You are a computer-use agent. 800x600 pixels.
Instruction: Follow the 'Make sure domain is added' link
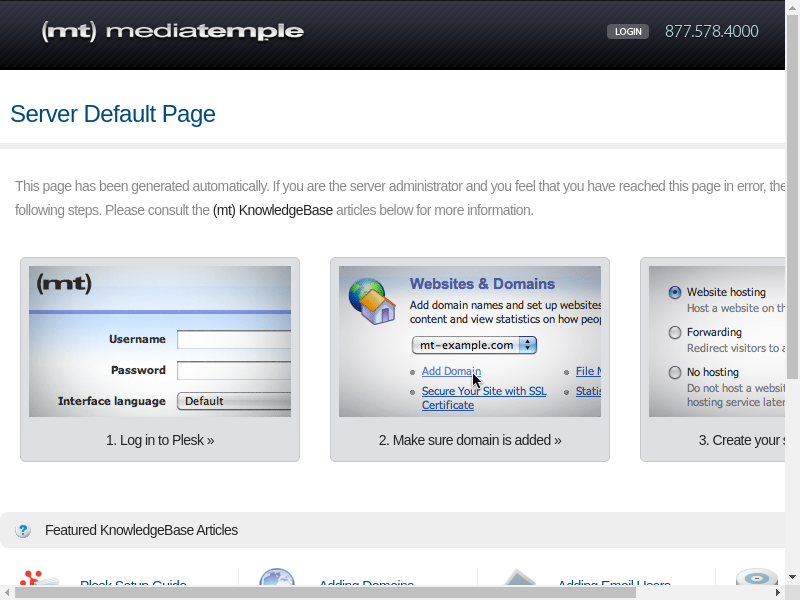470,440
